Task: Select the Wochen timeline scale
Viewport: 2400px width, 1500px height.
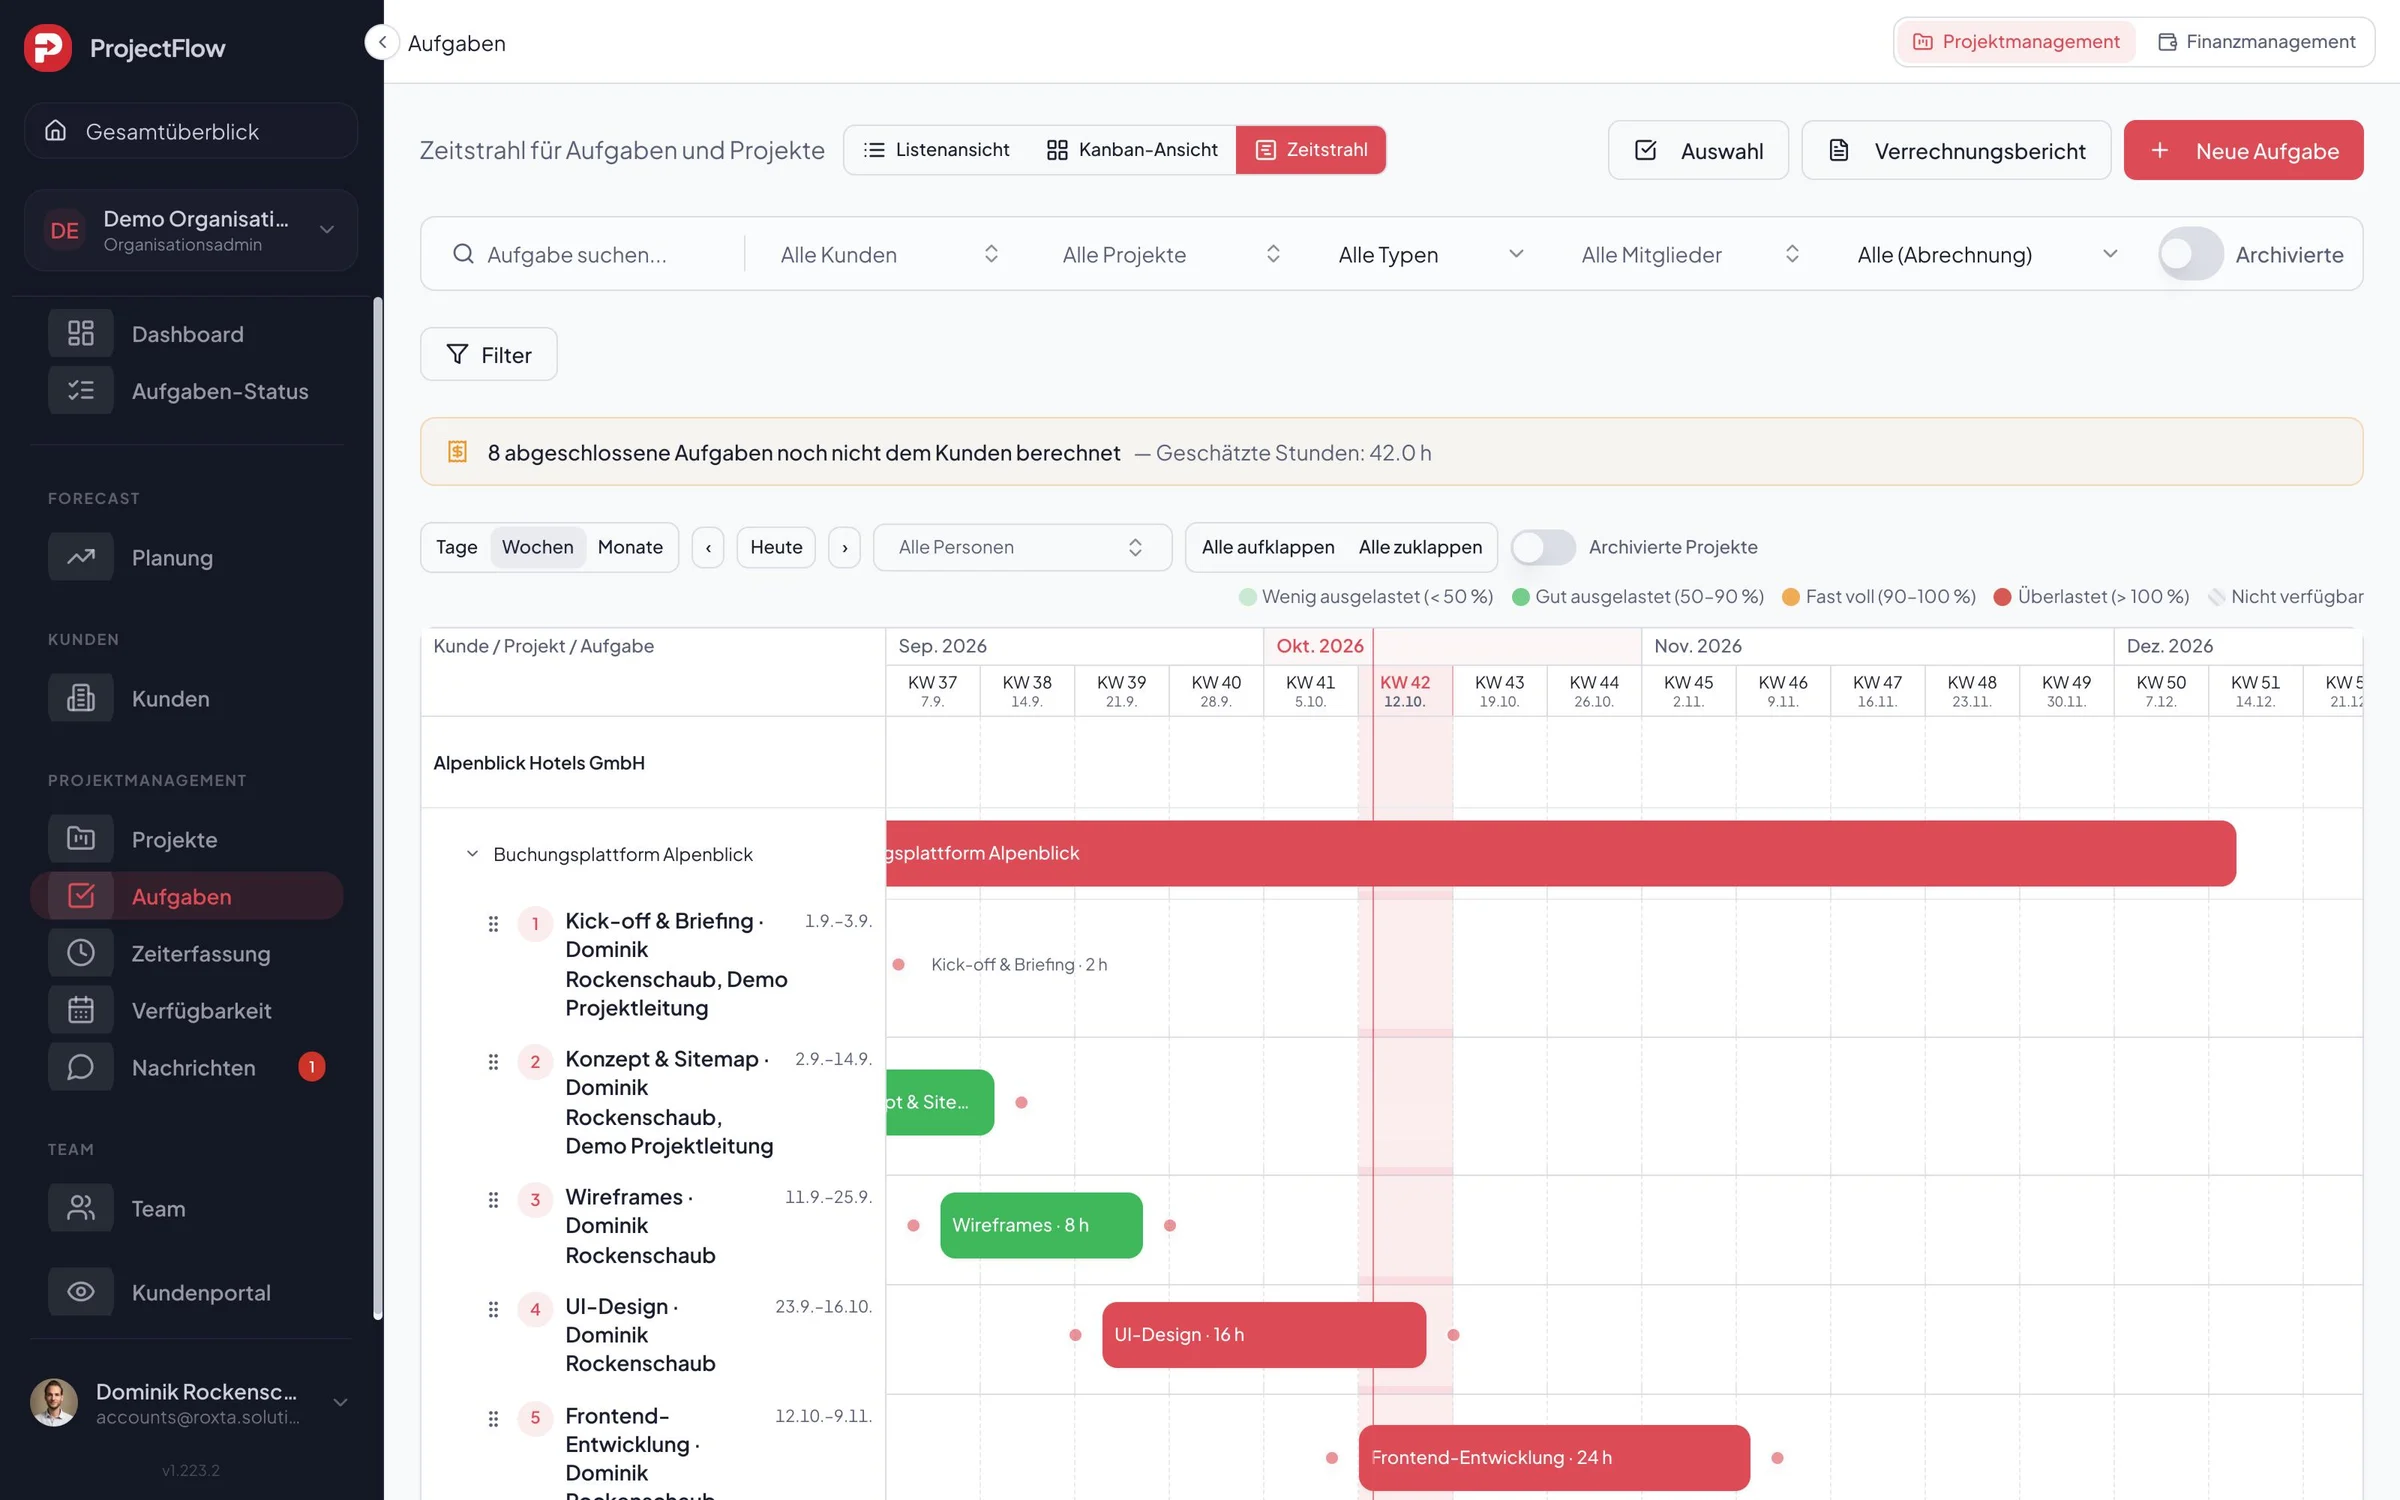Action: click(537, 547)
